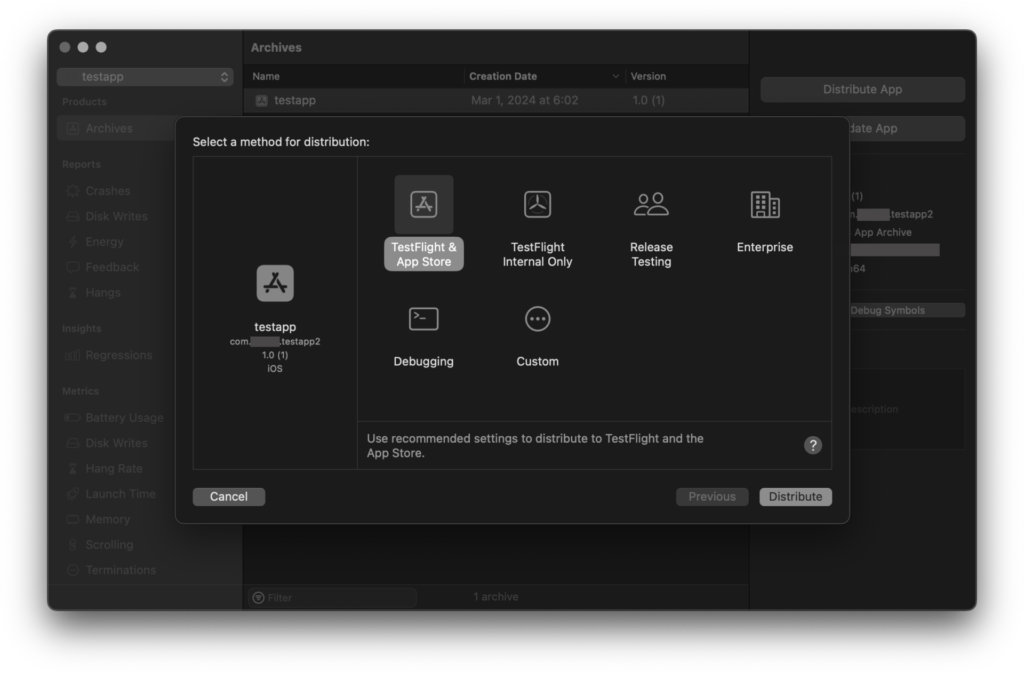Show the Hangs report
1024x673 pixels.
click(x=103, y=292)
